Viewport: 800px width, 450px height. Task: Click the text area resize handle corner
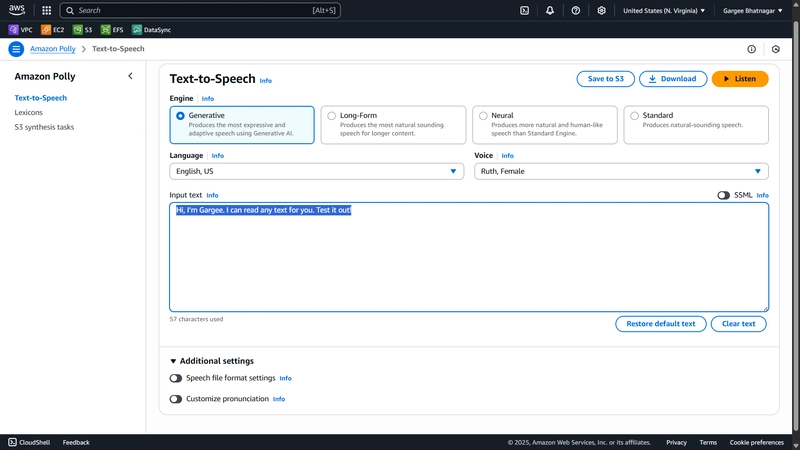click(x=765, y=308)
